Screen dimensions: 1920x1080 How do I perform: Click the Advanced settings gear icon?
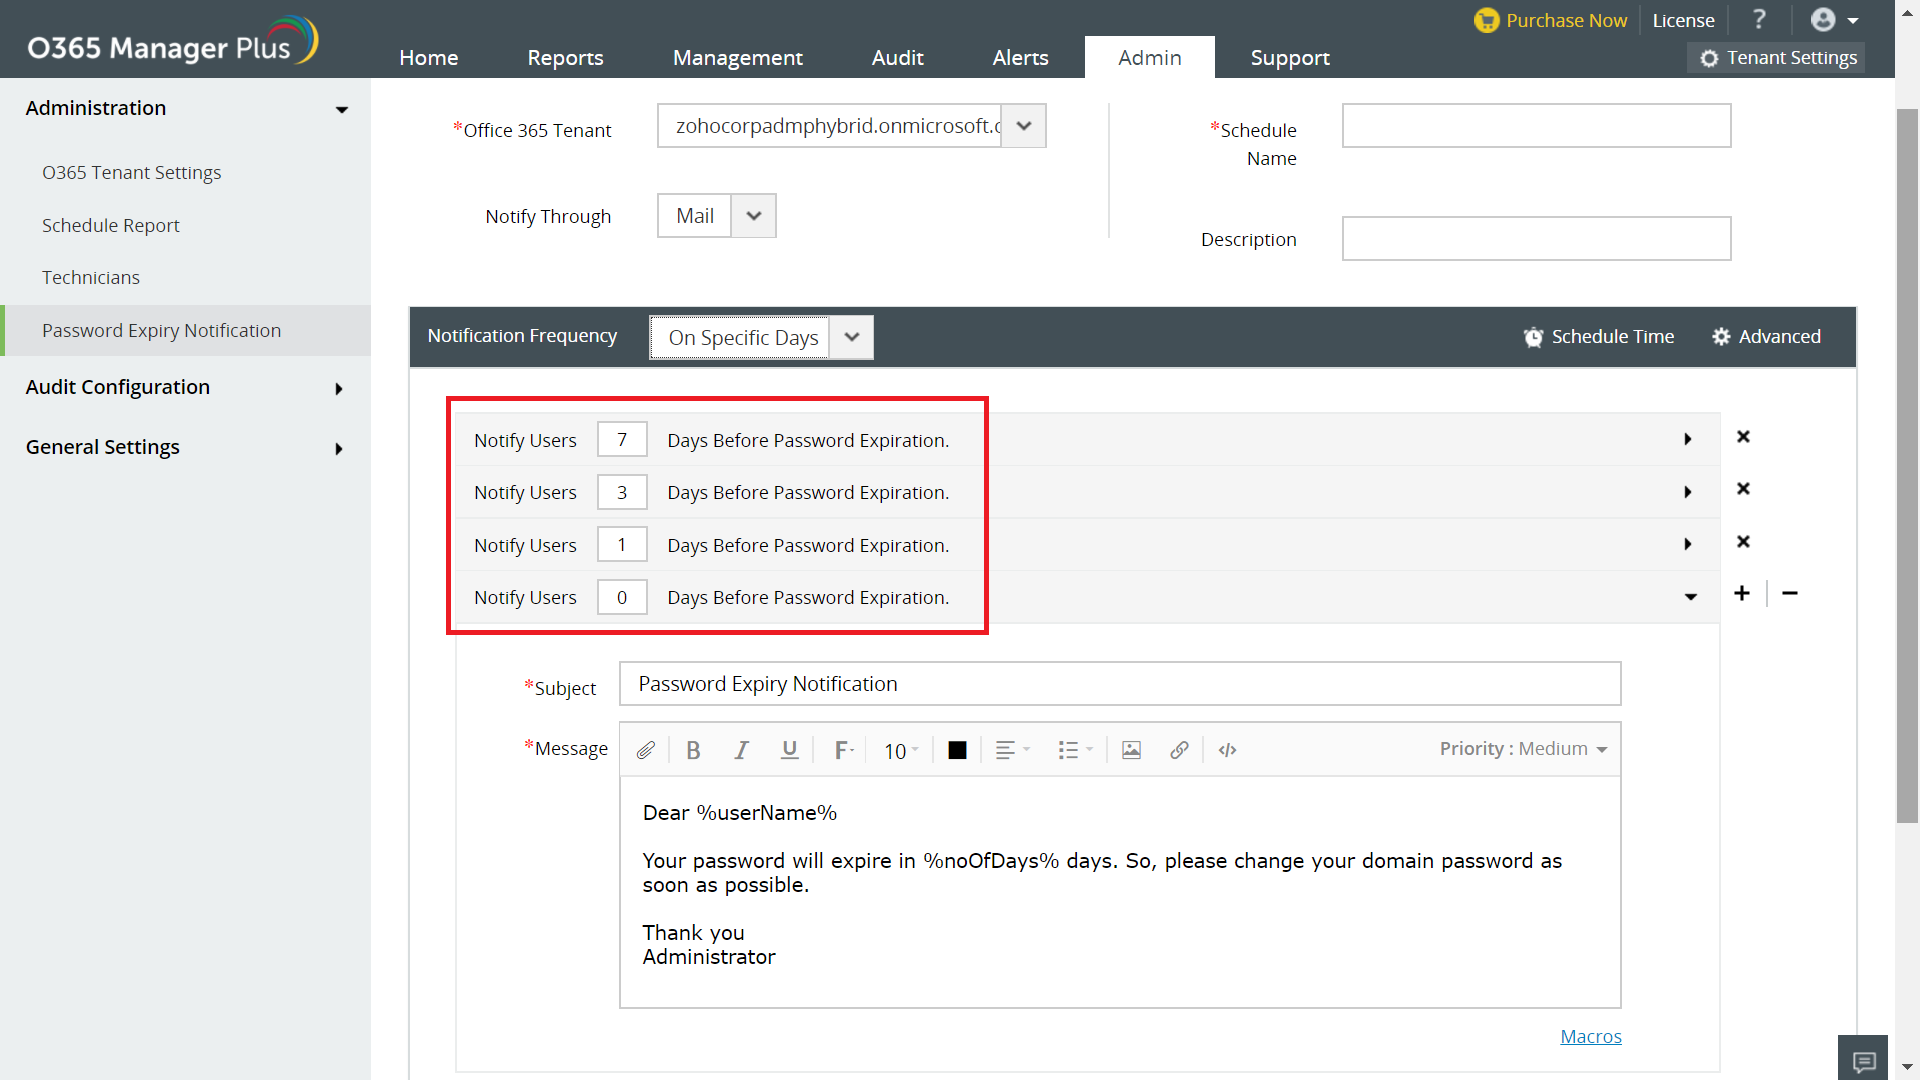pyautogui.click(x=1721, y=336)
